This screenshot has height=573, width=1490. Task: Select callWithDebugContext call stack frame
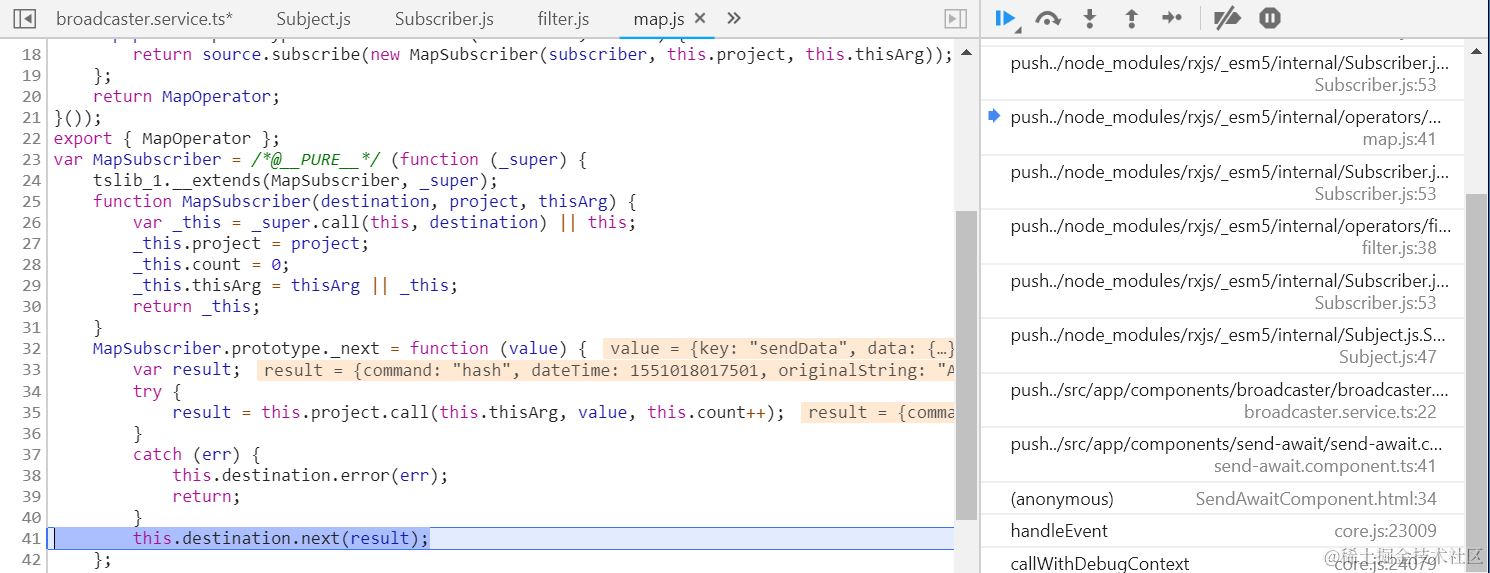pos(1222,562)
